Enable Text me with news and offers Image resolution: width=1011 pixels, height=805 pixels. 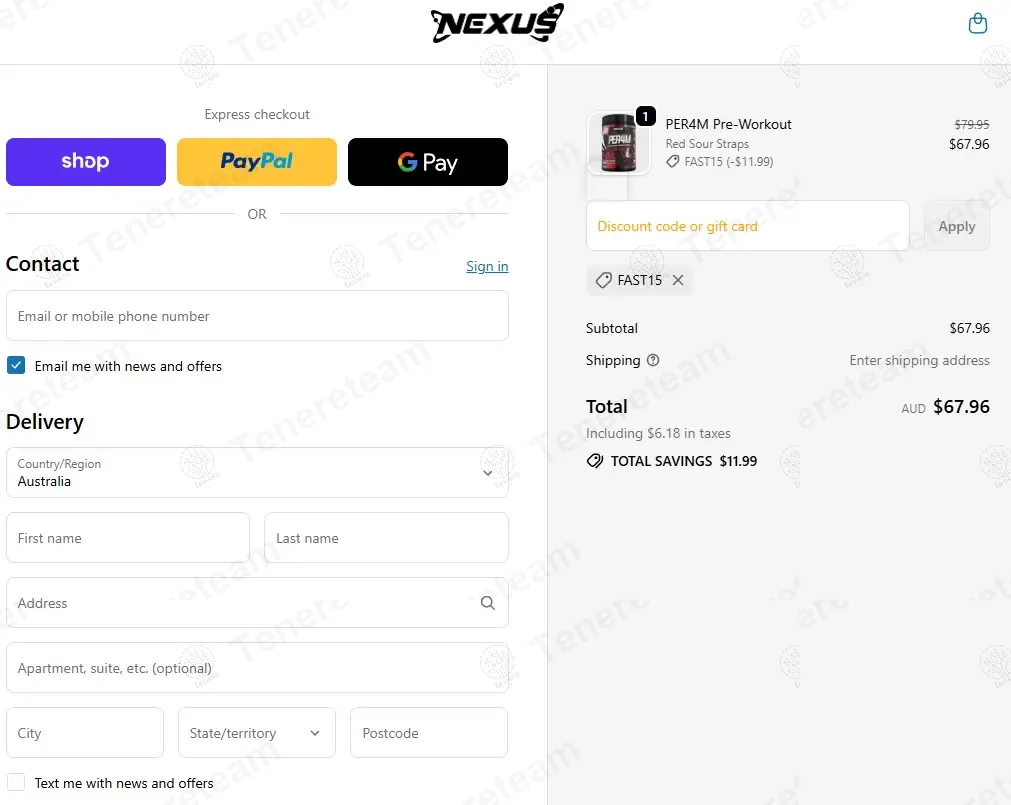[x=16, y=782]
